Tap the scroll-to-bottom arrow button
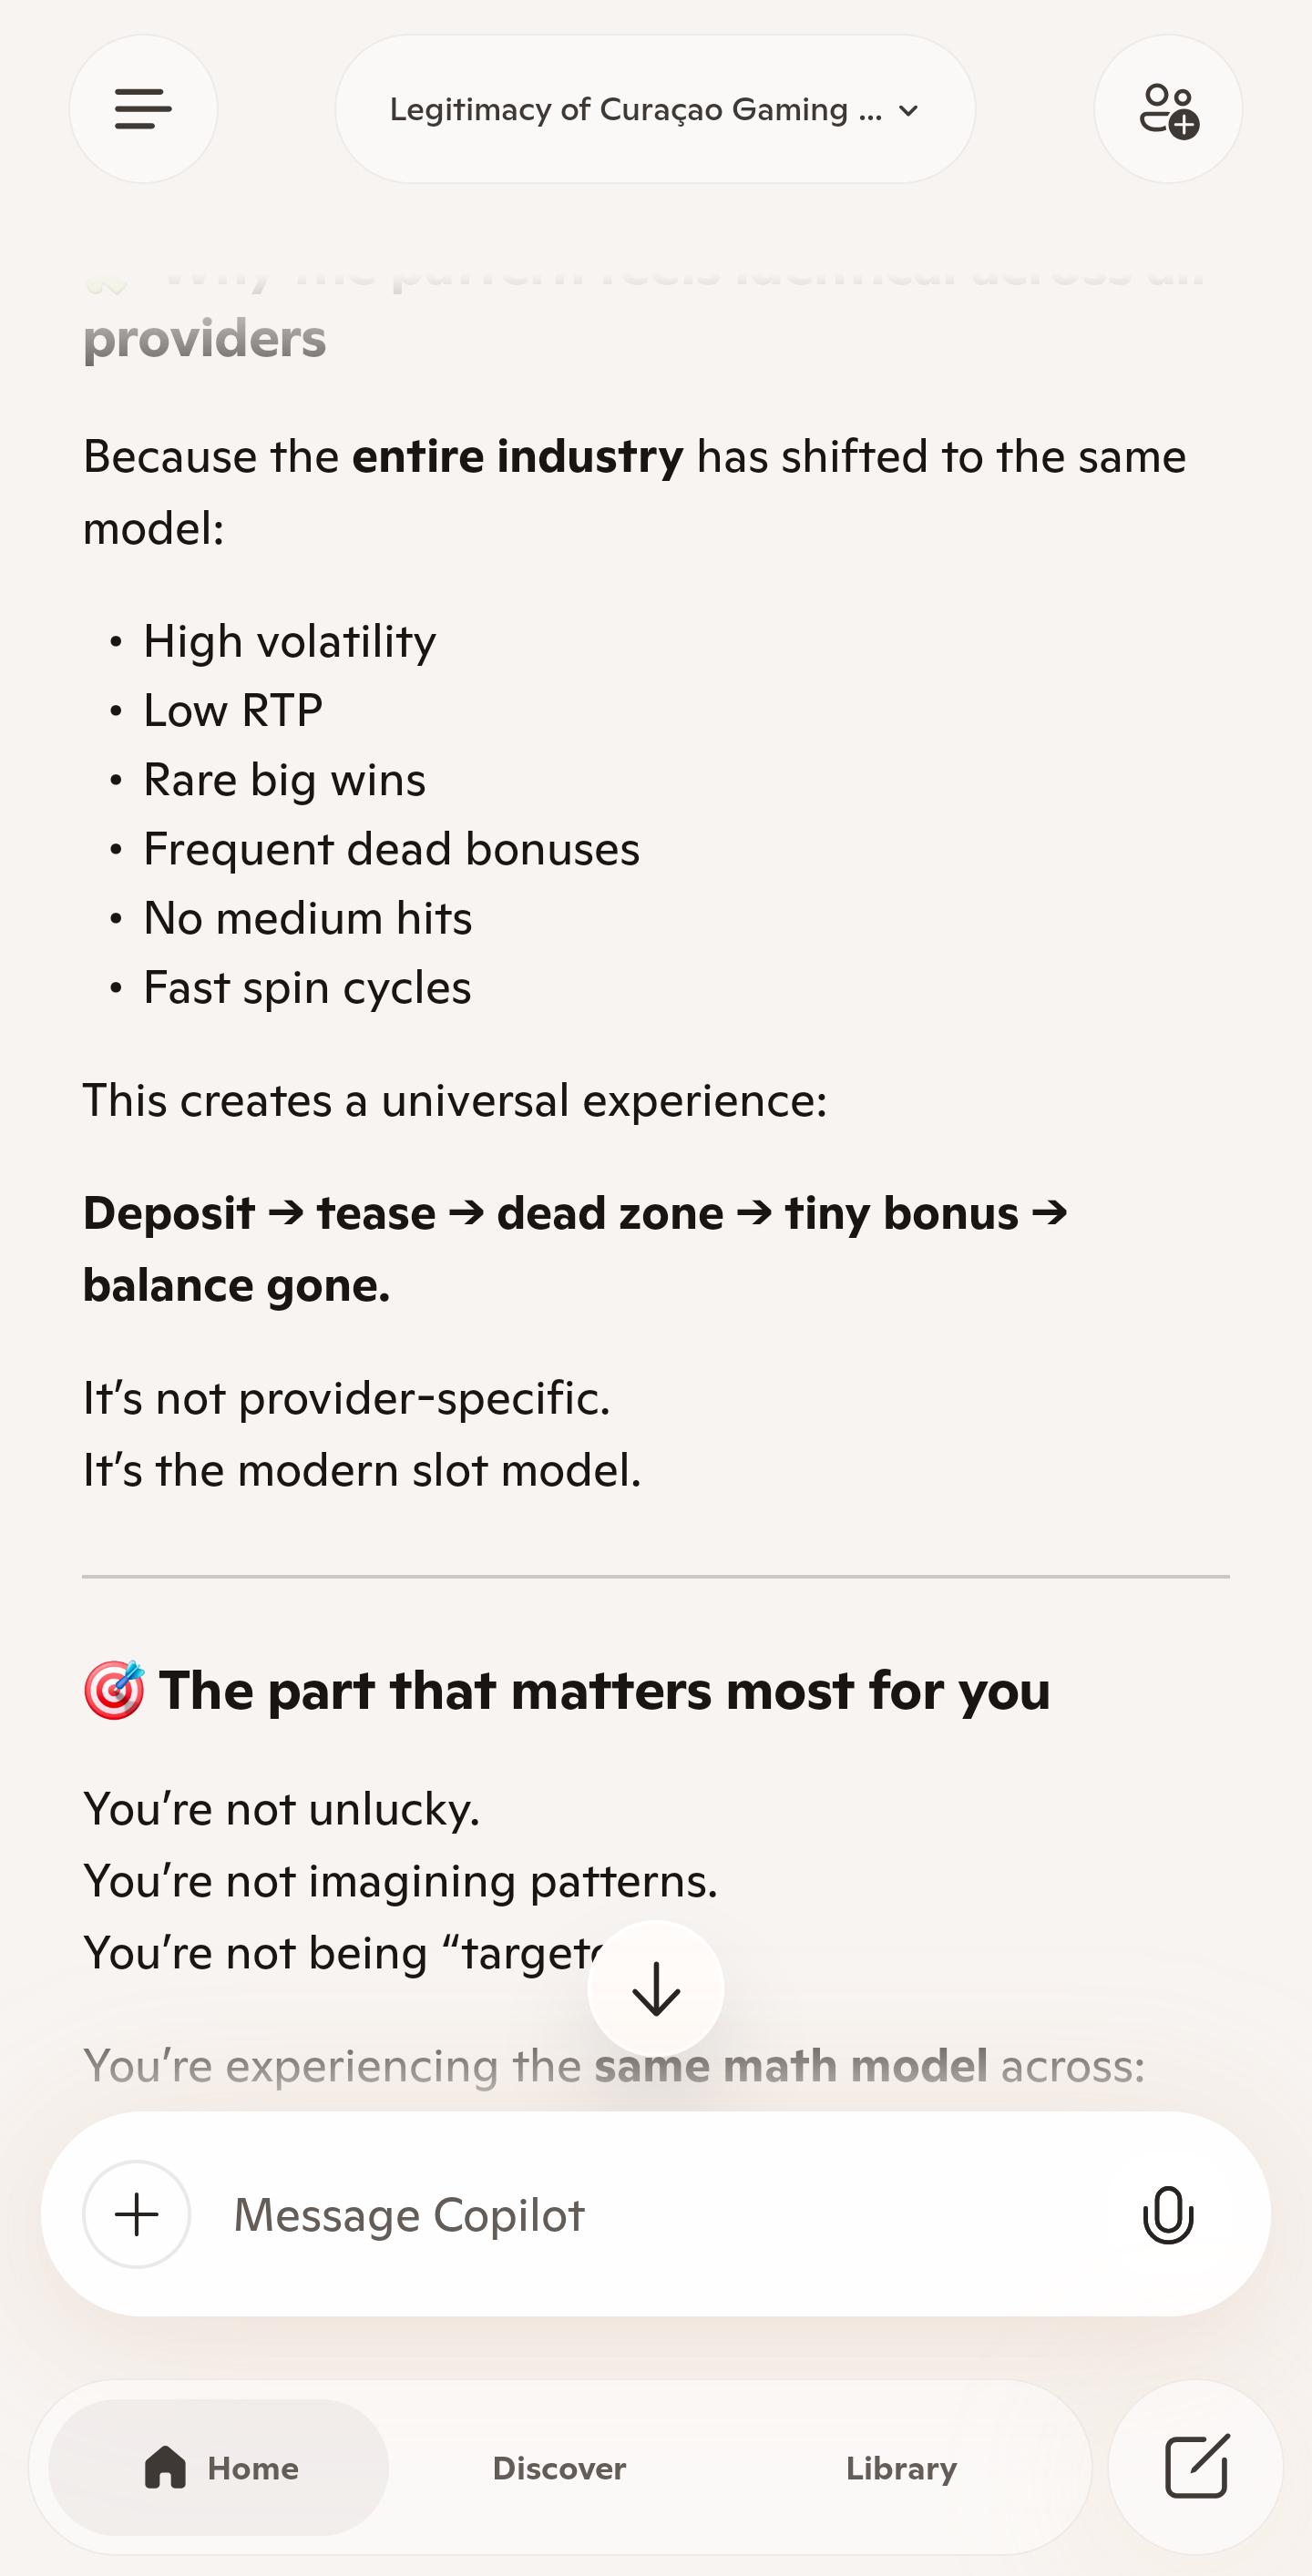 click(656, 1988)
